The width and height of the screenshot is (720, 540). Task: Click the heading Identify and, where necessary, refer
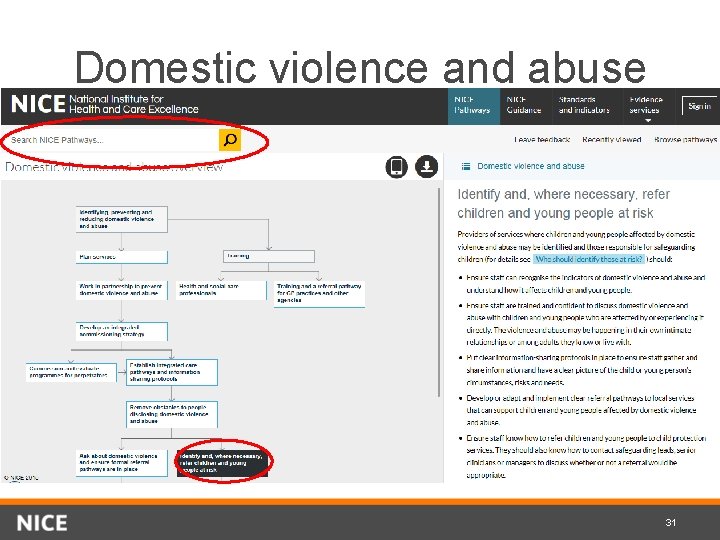[563, 204]
